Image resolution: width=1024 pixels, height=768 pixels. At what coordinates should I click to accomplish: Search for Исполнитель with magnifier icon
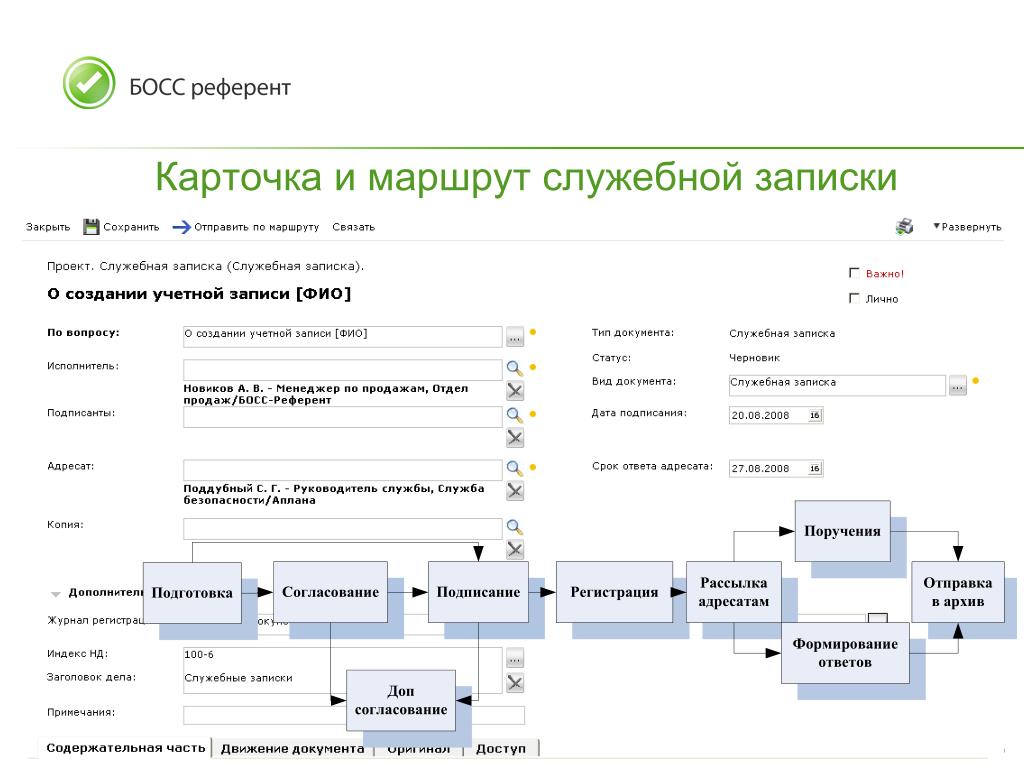coord(515,368)
